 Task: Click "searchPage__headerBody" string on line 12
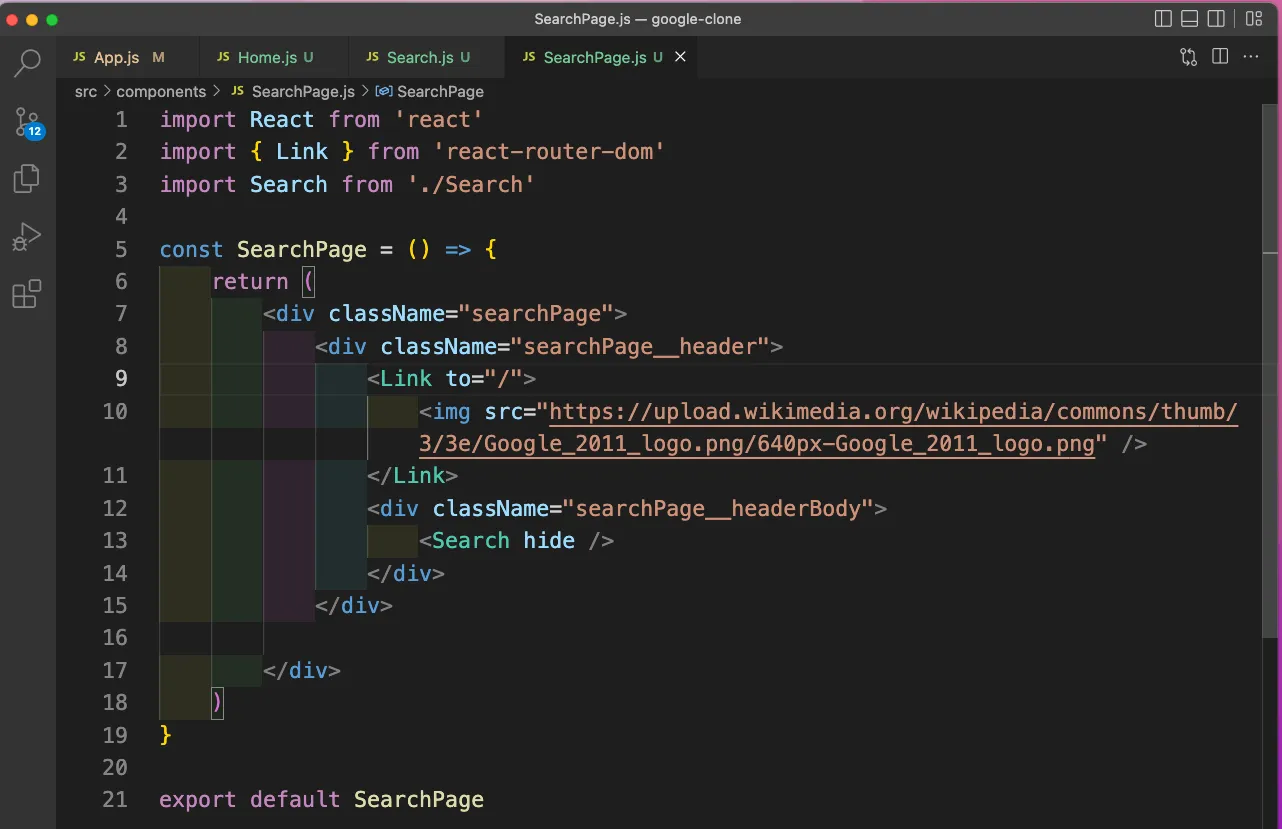[719, 509]
